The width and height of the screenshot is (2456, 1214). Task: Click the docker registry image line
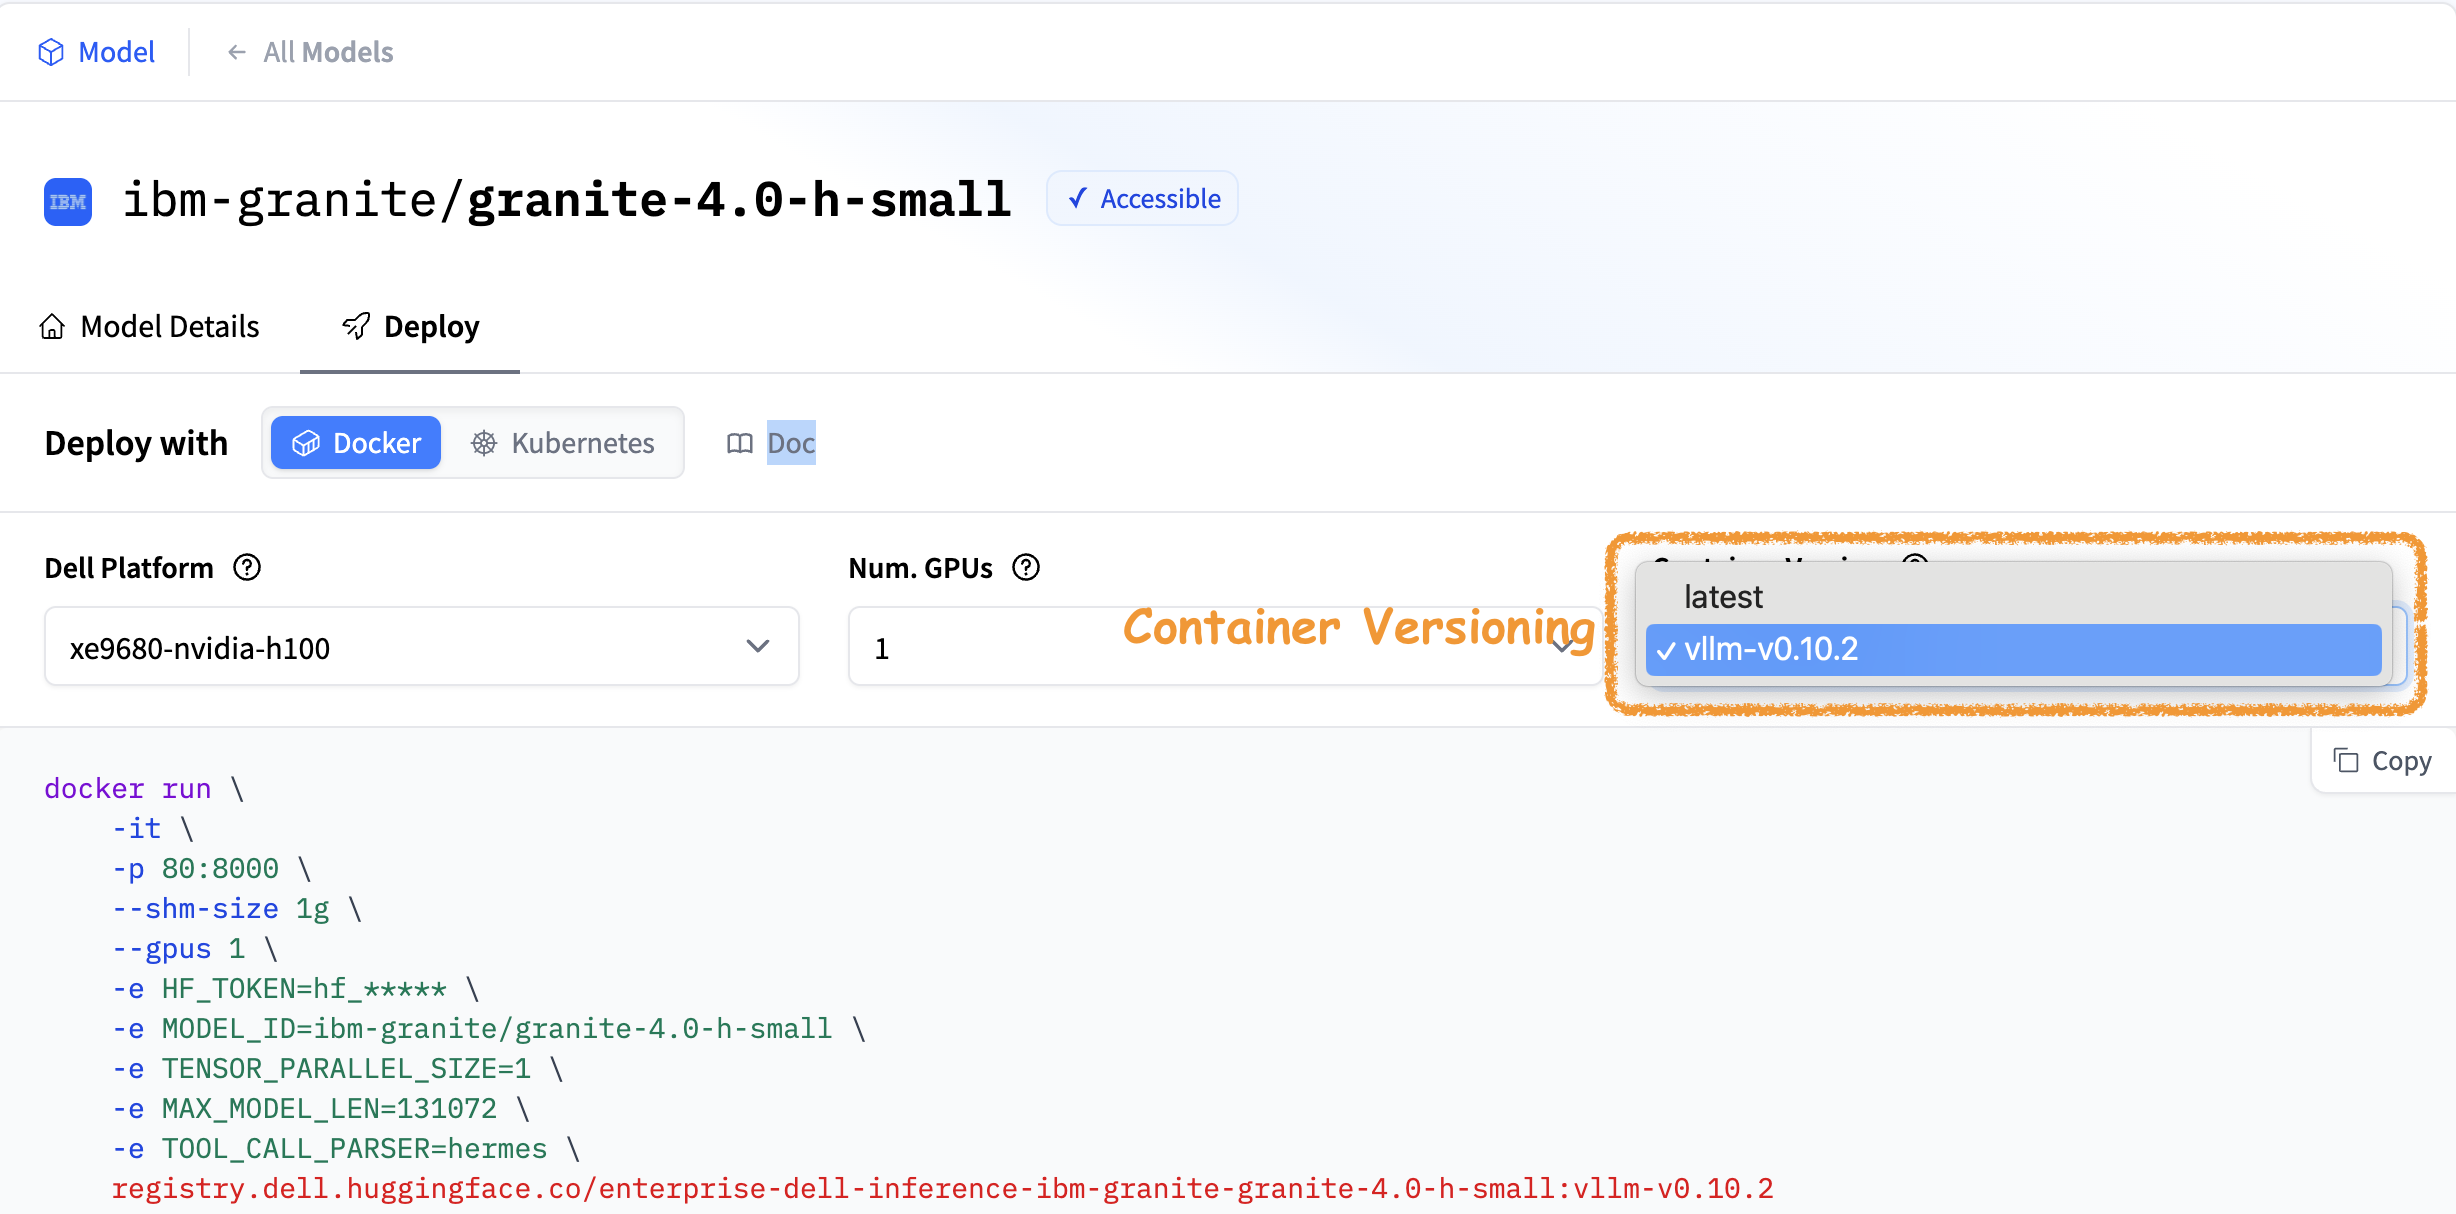coord(941,1189)
